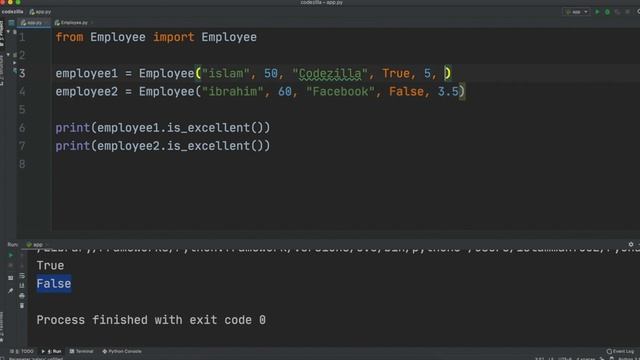Click the print icon in Run panel
640x360 pixels.
pos(22,296)
